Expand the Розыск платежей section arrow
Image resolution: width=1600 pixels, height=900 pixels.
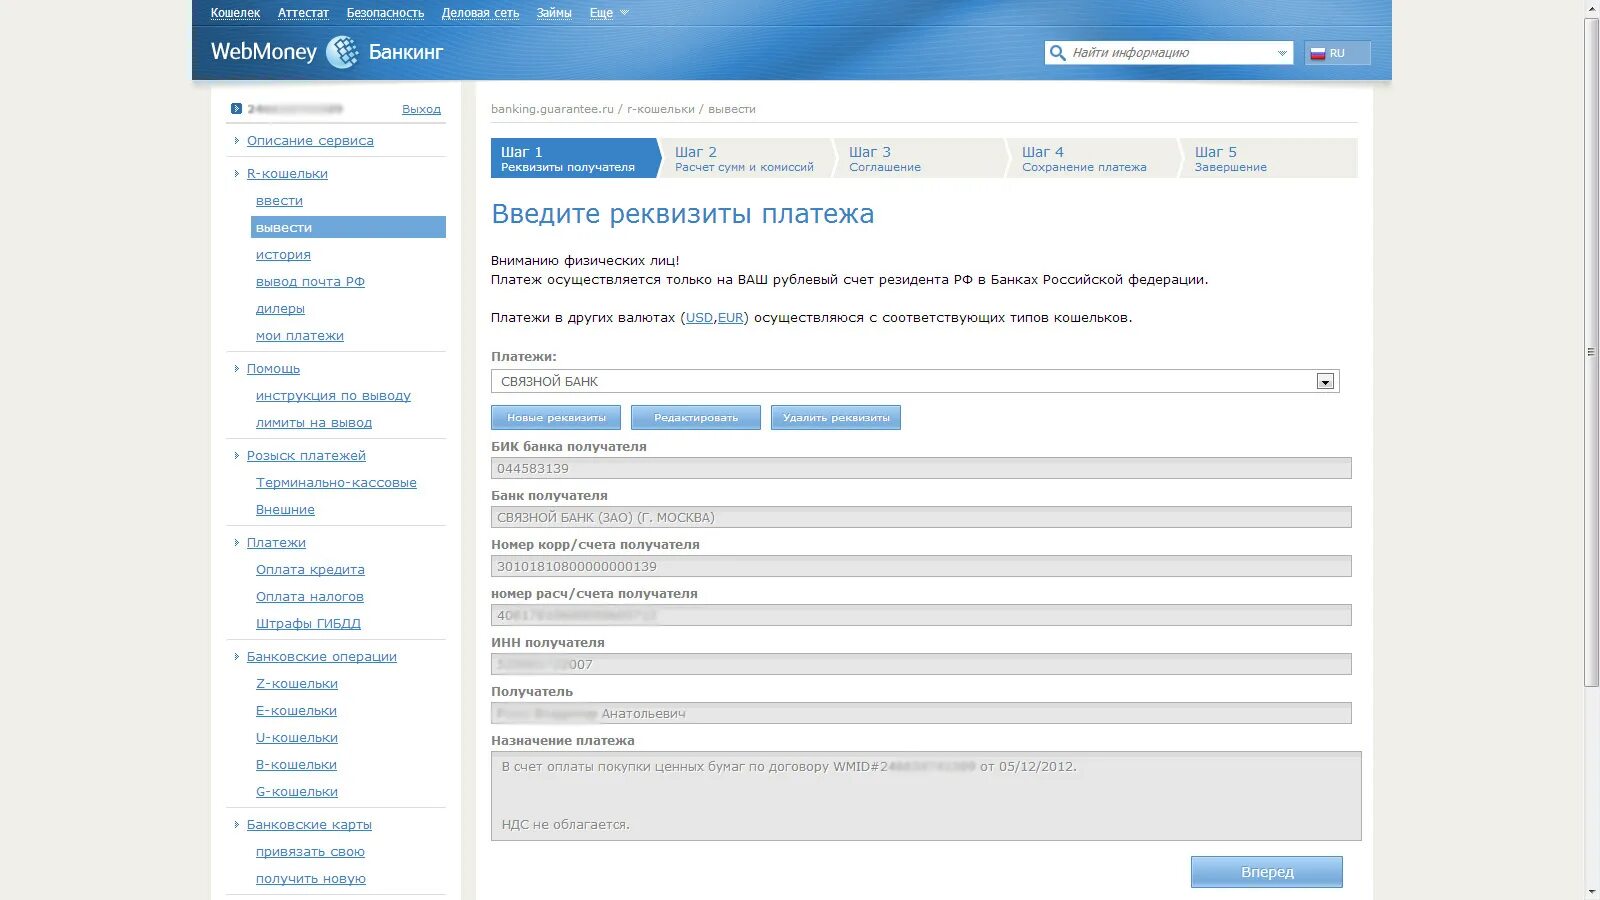coord(237,456)
